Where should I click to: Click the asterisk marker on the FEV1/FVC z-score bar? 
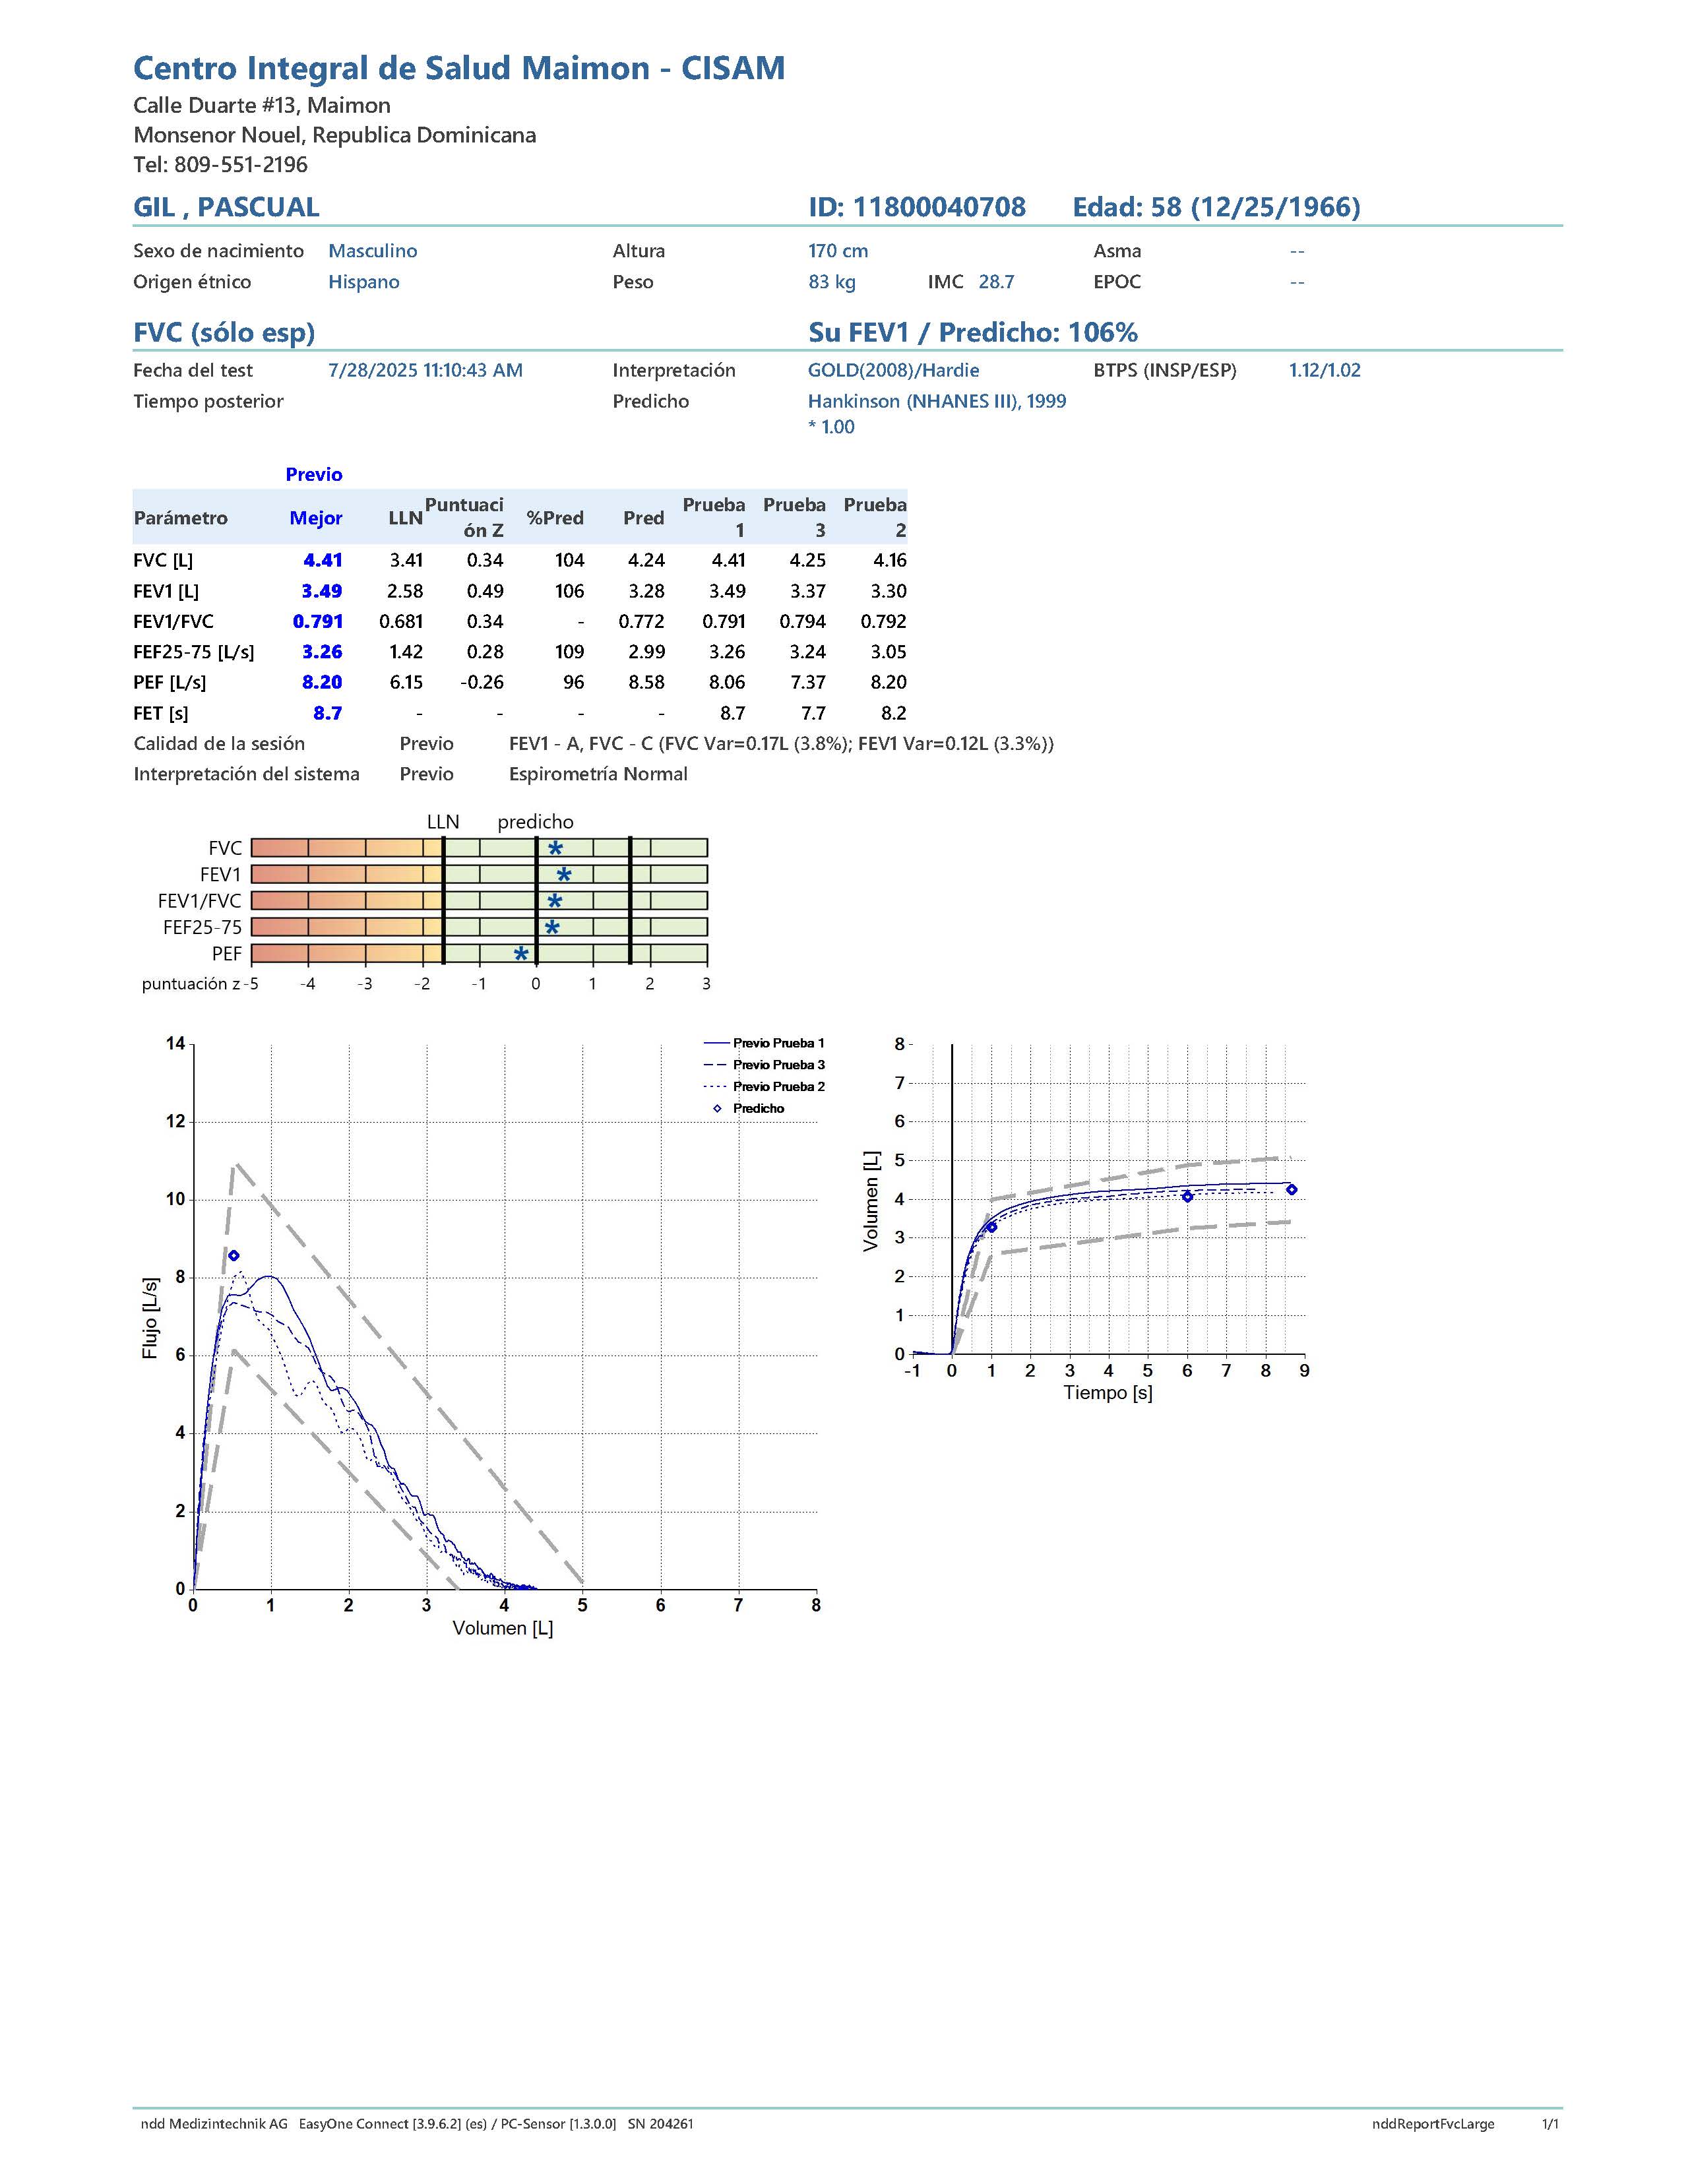[x=555, y=901]
